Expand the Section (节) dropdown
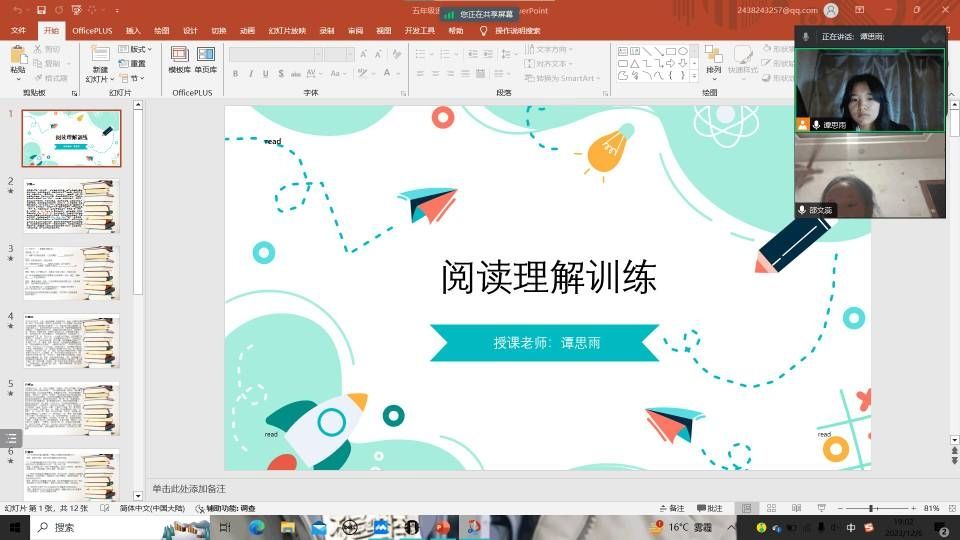Viewport: 960px width, 540px height. 134,78
